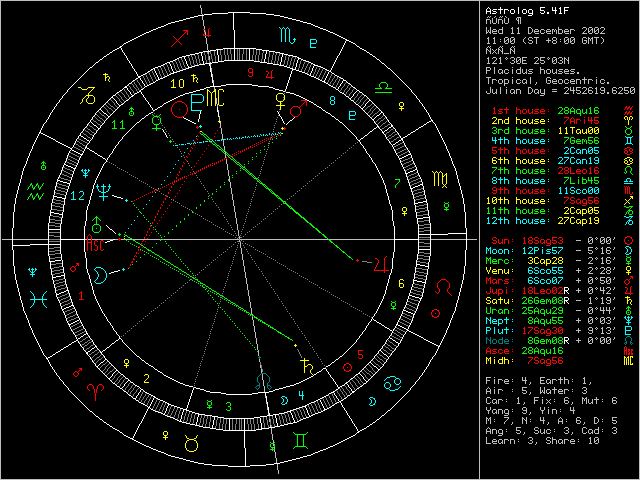The image size is (640, 480).
Task: Select the large cyan Pluto glyph beside MC
Action: tap(197, 103)
